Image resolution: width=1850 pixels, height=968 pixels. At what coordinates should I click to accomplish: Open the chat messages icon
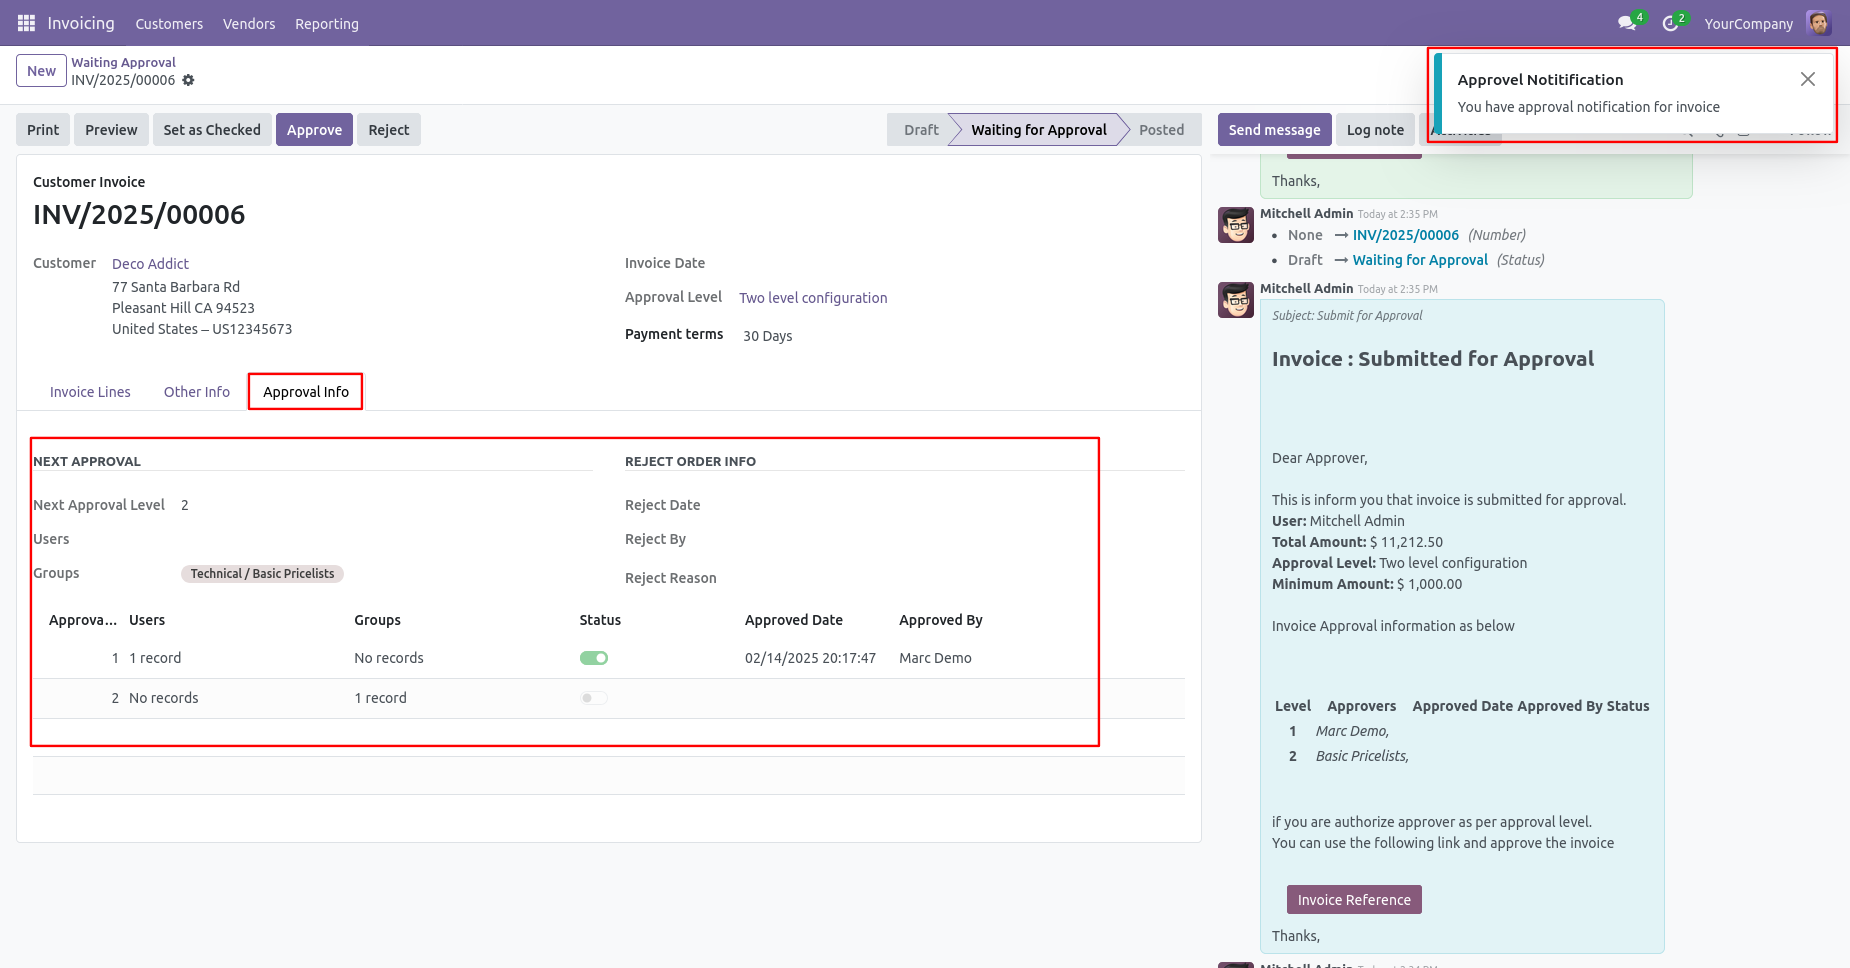coord(1627,23)
